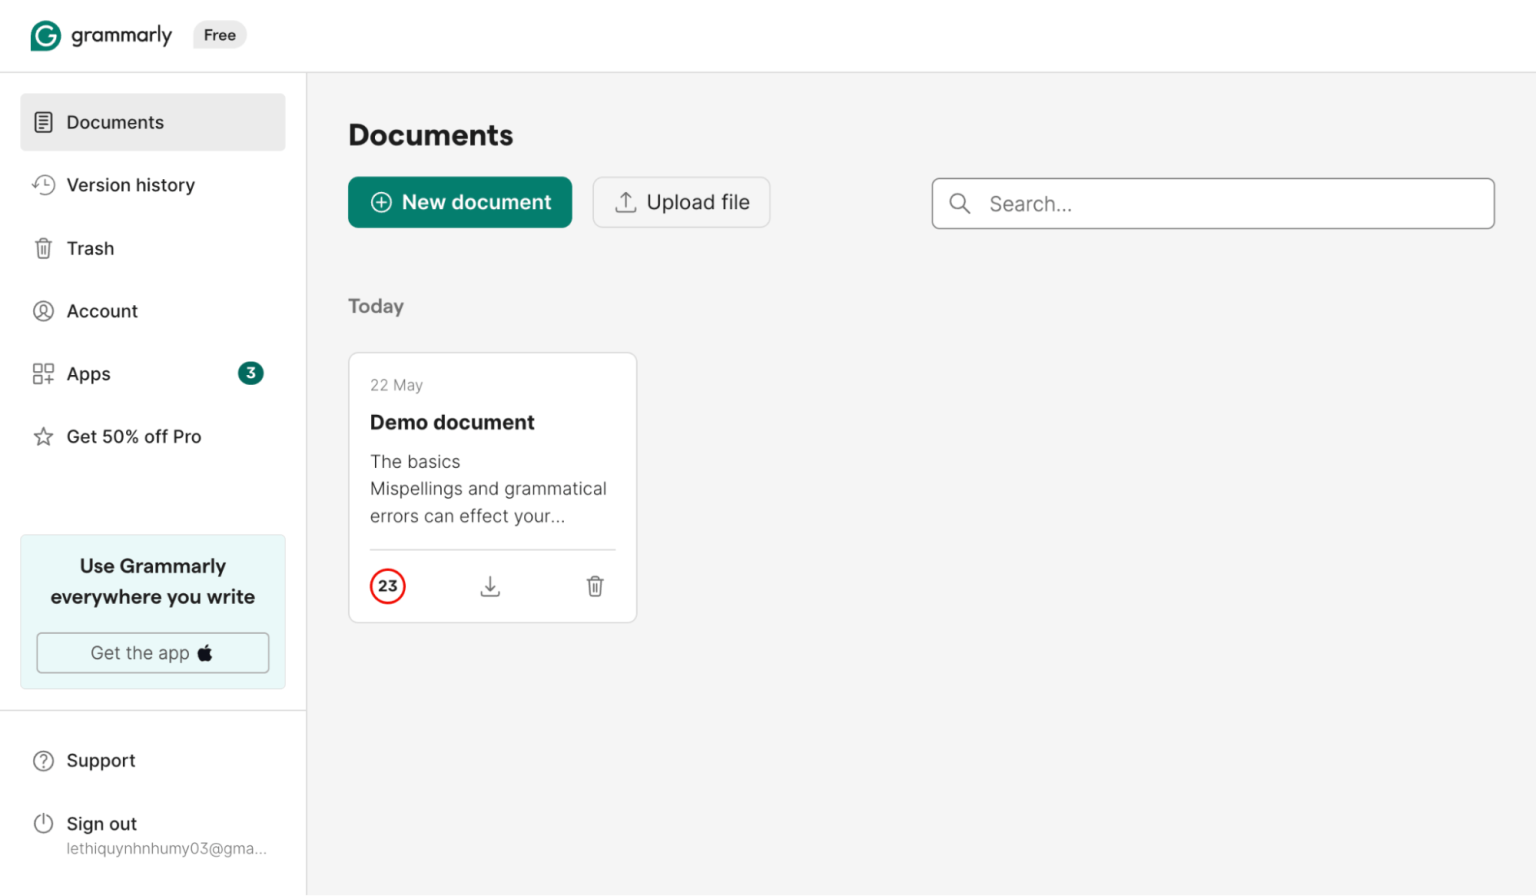This screenshot has height=896, width=1536.
Task: Upload a file
Action: 681,202
